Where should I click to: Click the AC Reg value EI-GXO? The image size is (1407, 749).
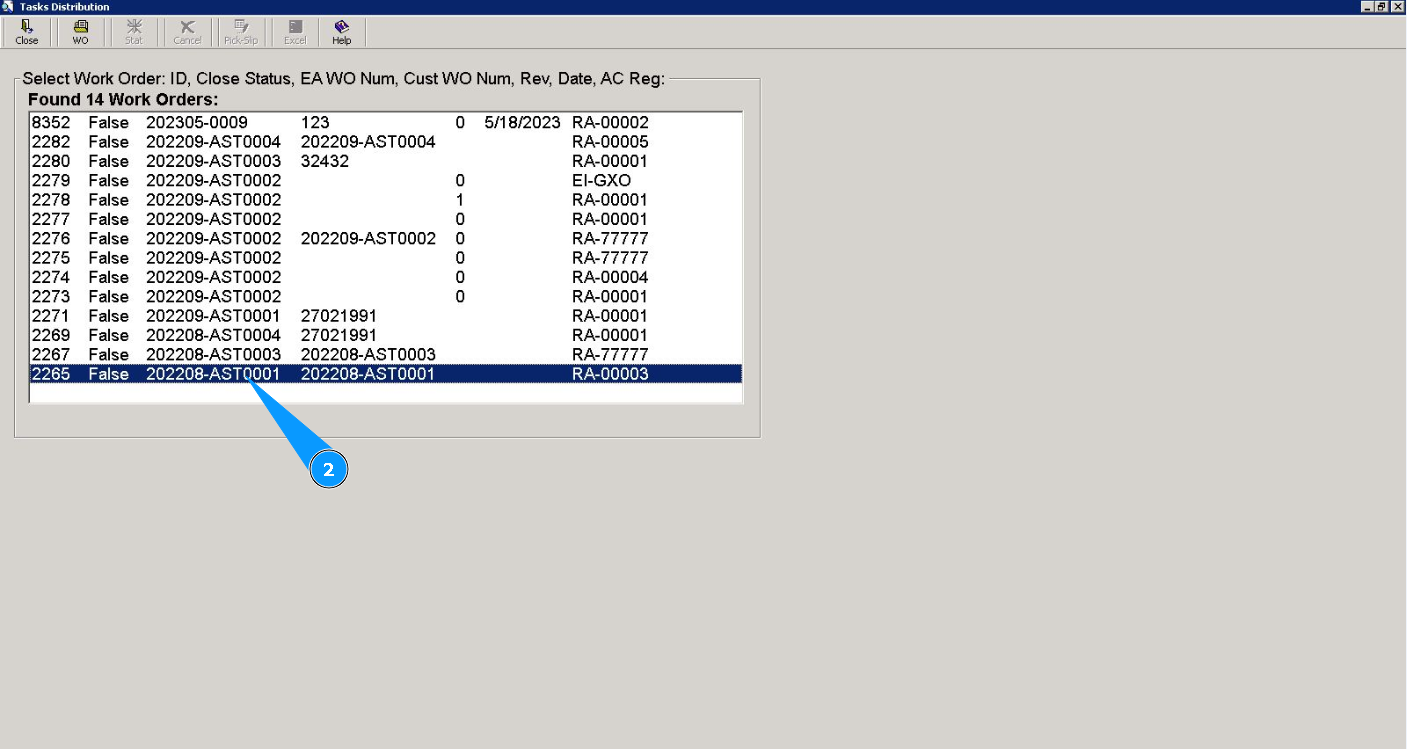tap(601, 180)
